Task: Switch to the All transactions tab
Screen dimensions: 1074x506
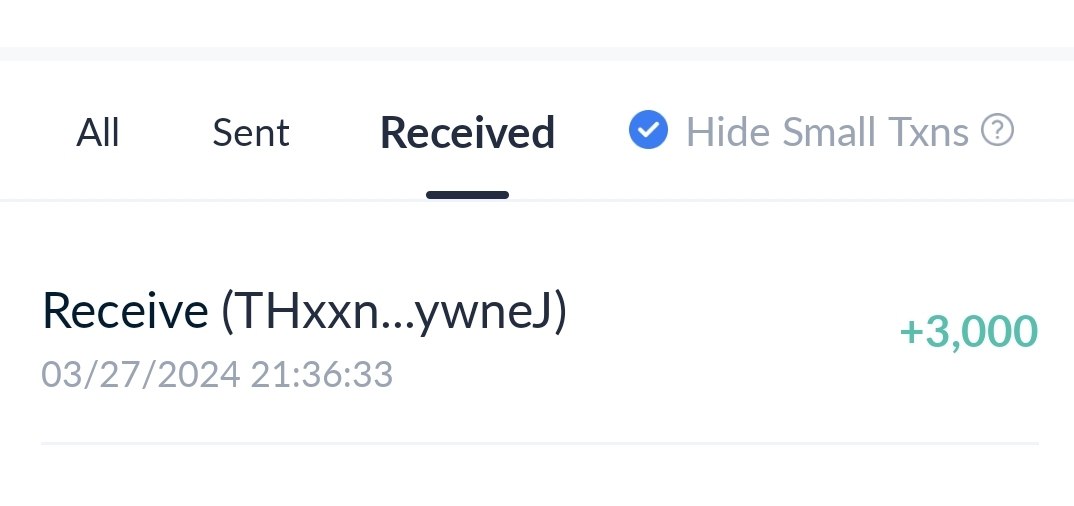Action: 97,132
